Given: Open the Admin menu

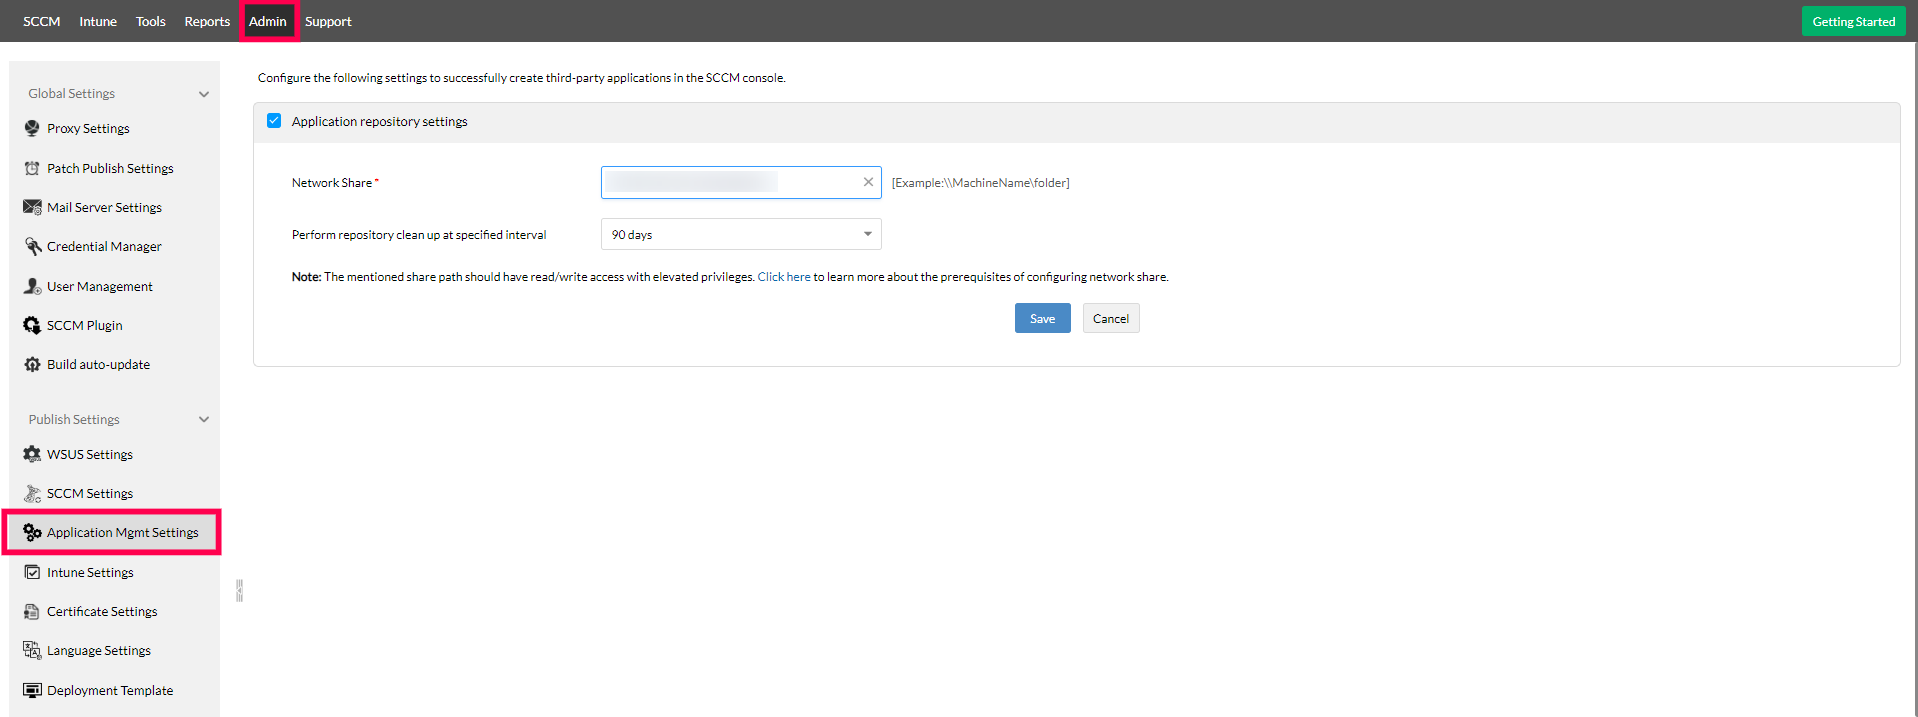Looking at the screenshot, I should click(268, 21).
